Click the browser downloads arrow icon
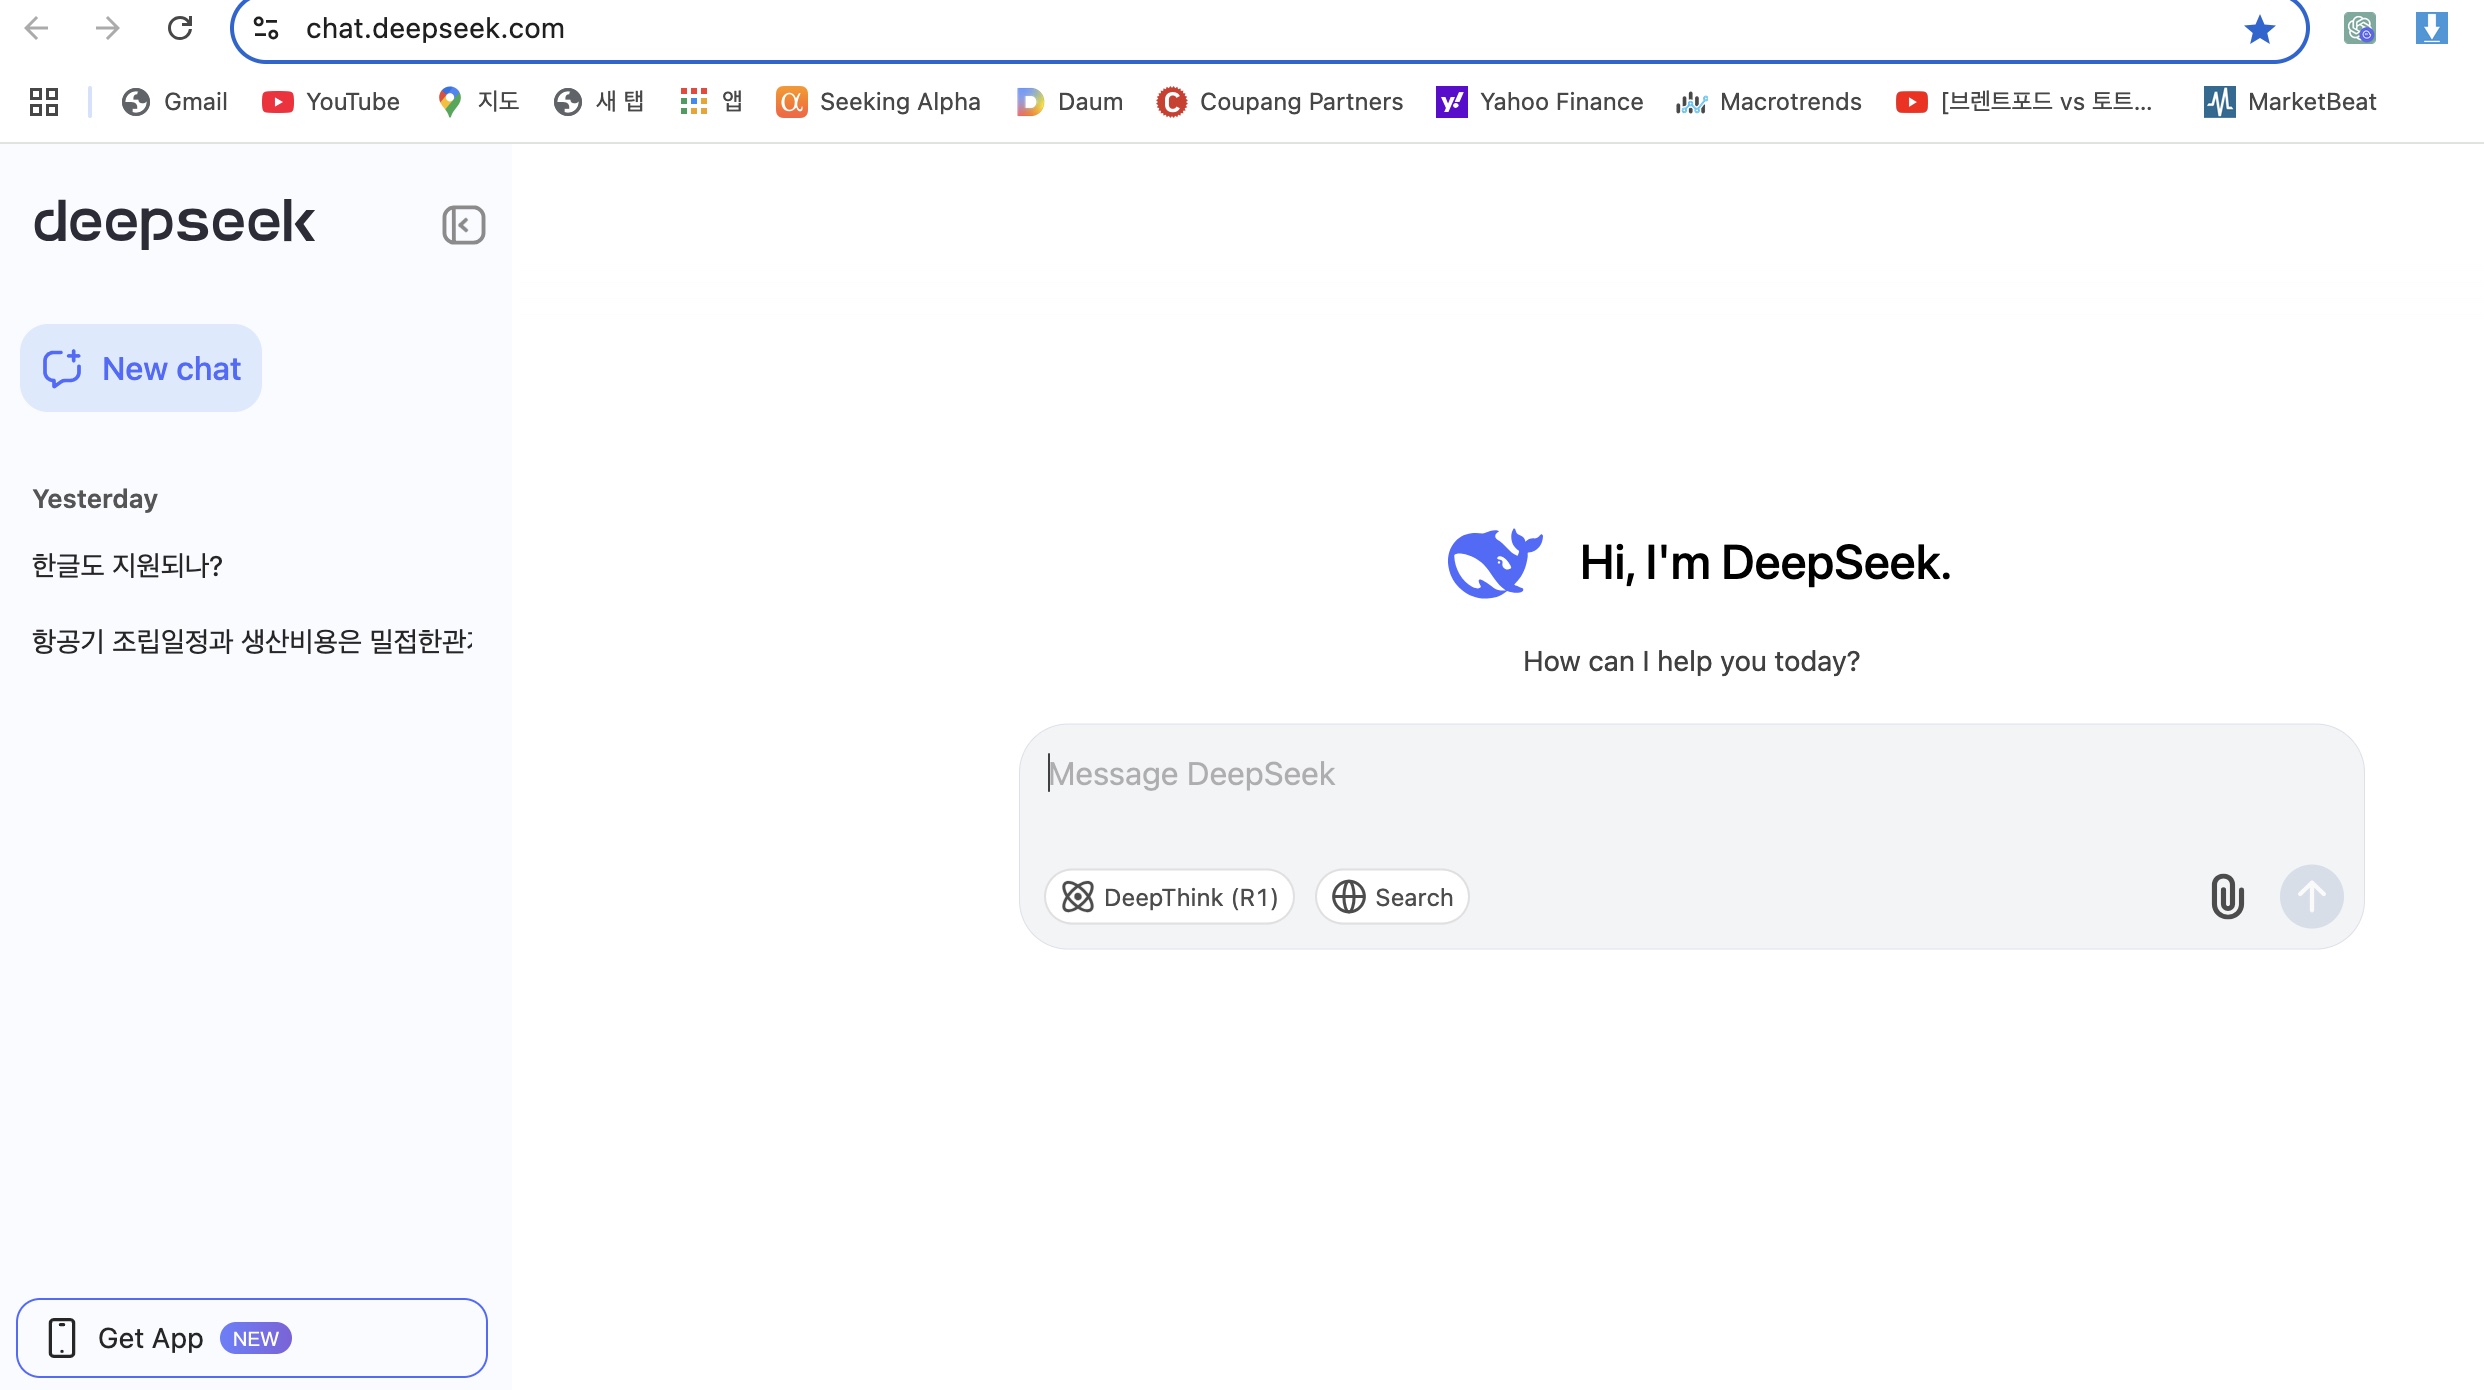Image resolution: width=2484 pixels, height=1390 pixels. pos(2431,28)
